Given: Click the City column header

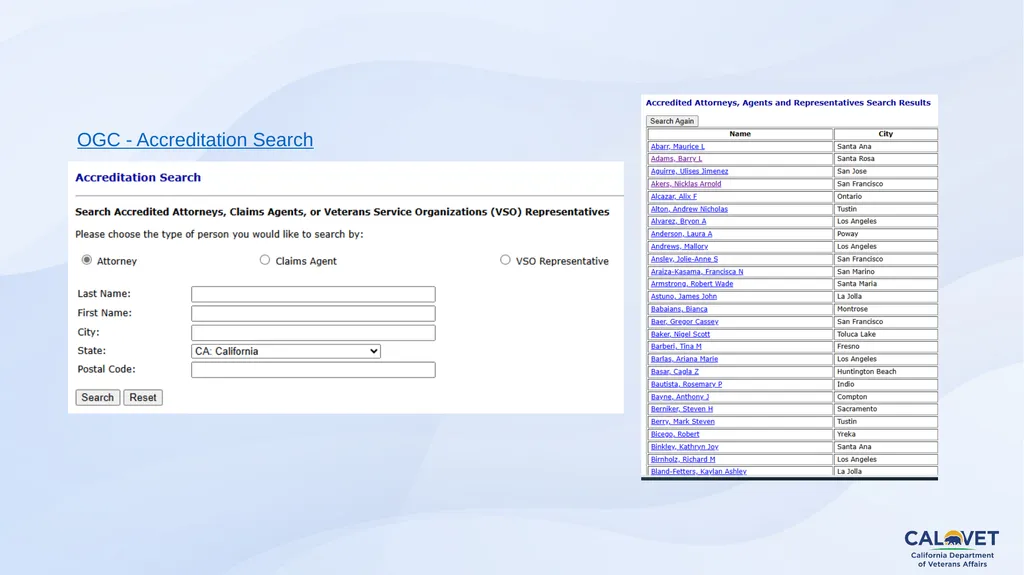Looking at the screenshot, I should pyautogui.click(x=886, y=134).
